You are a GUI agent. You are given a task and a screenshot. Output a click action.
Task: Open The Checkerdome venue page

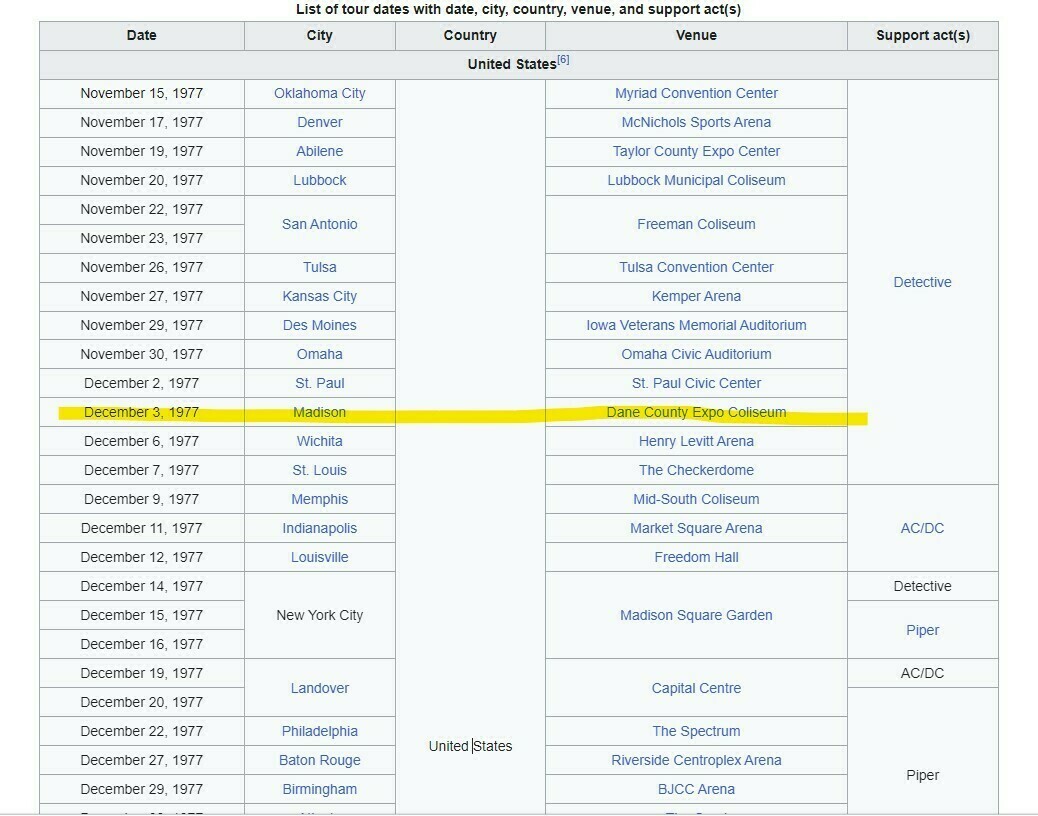click(x=695, y=470)
